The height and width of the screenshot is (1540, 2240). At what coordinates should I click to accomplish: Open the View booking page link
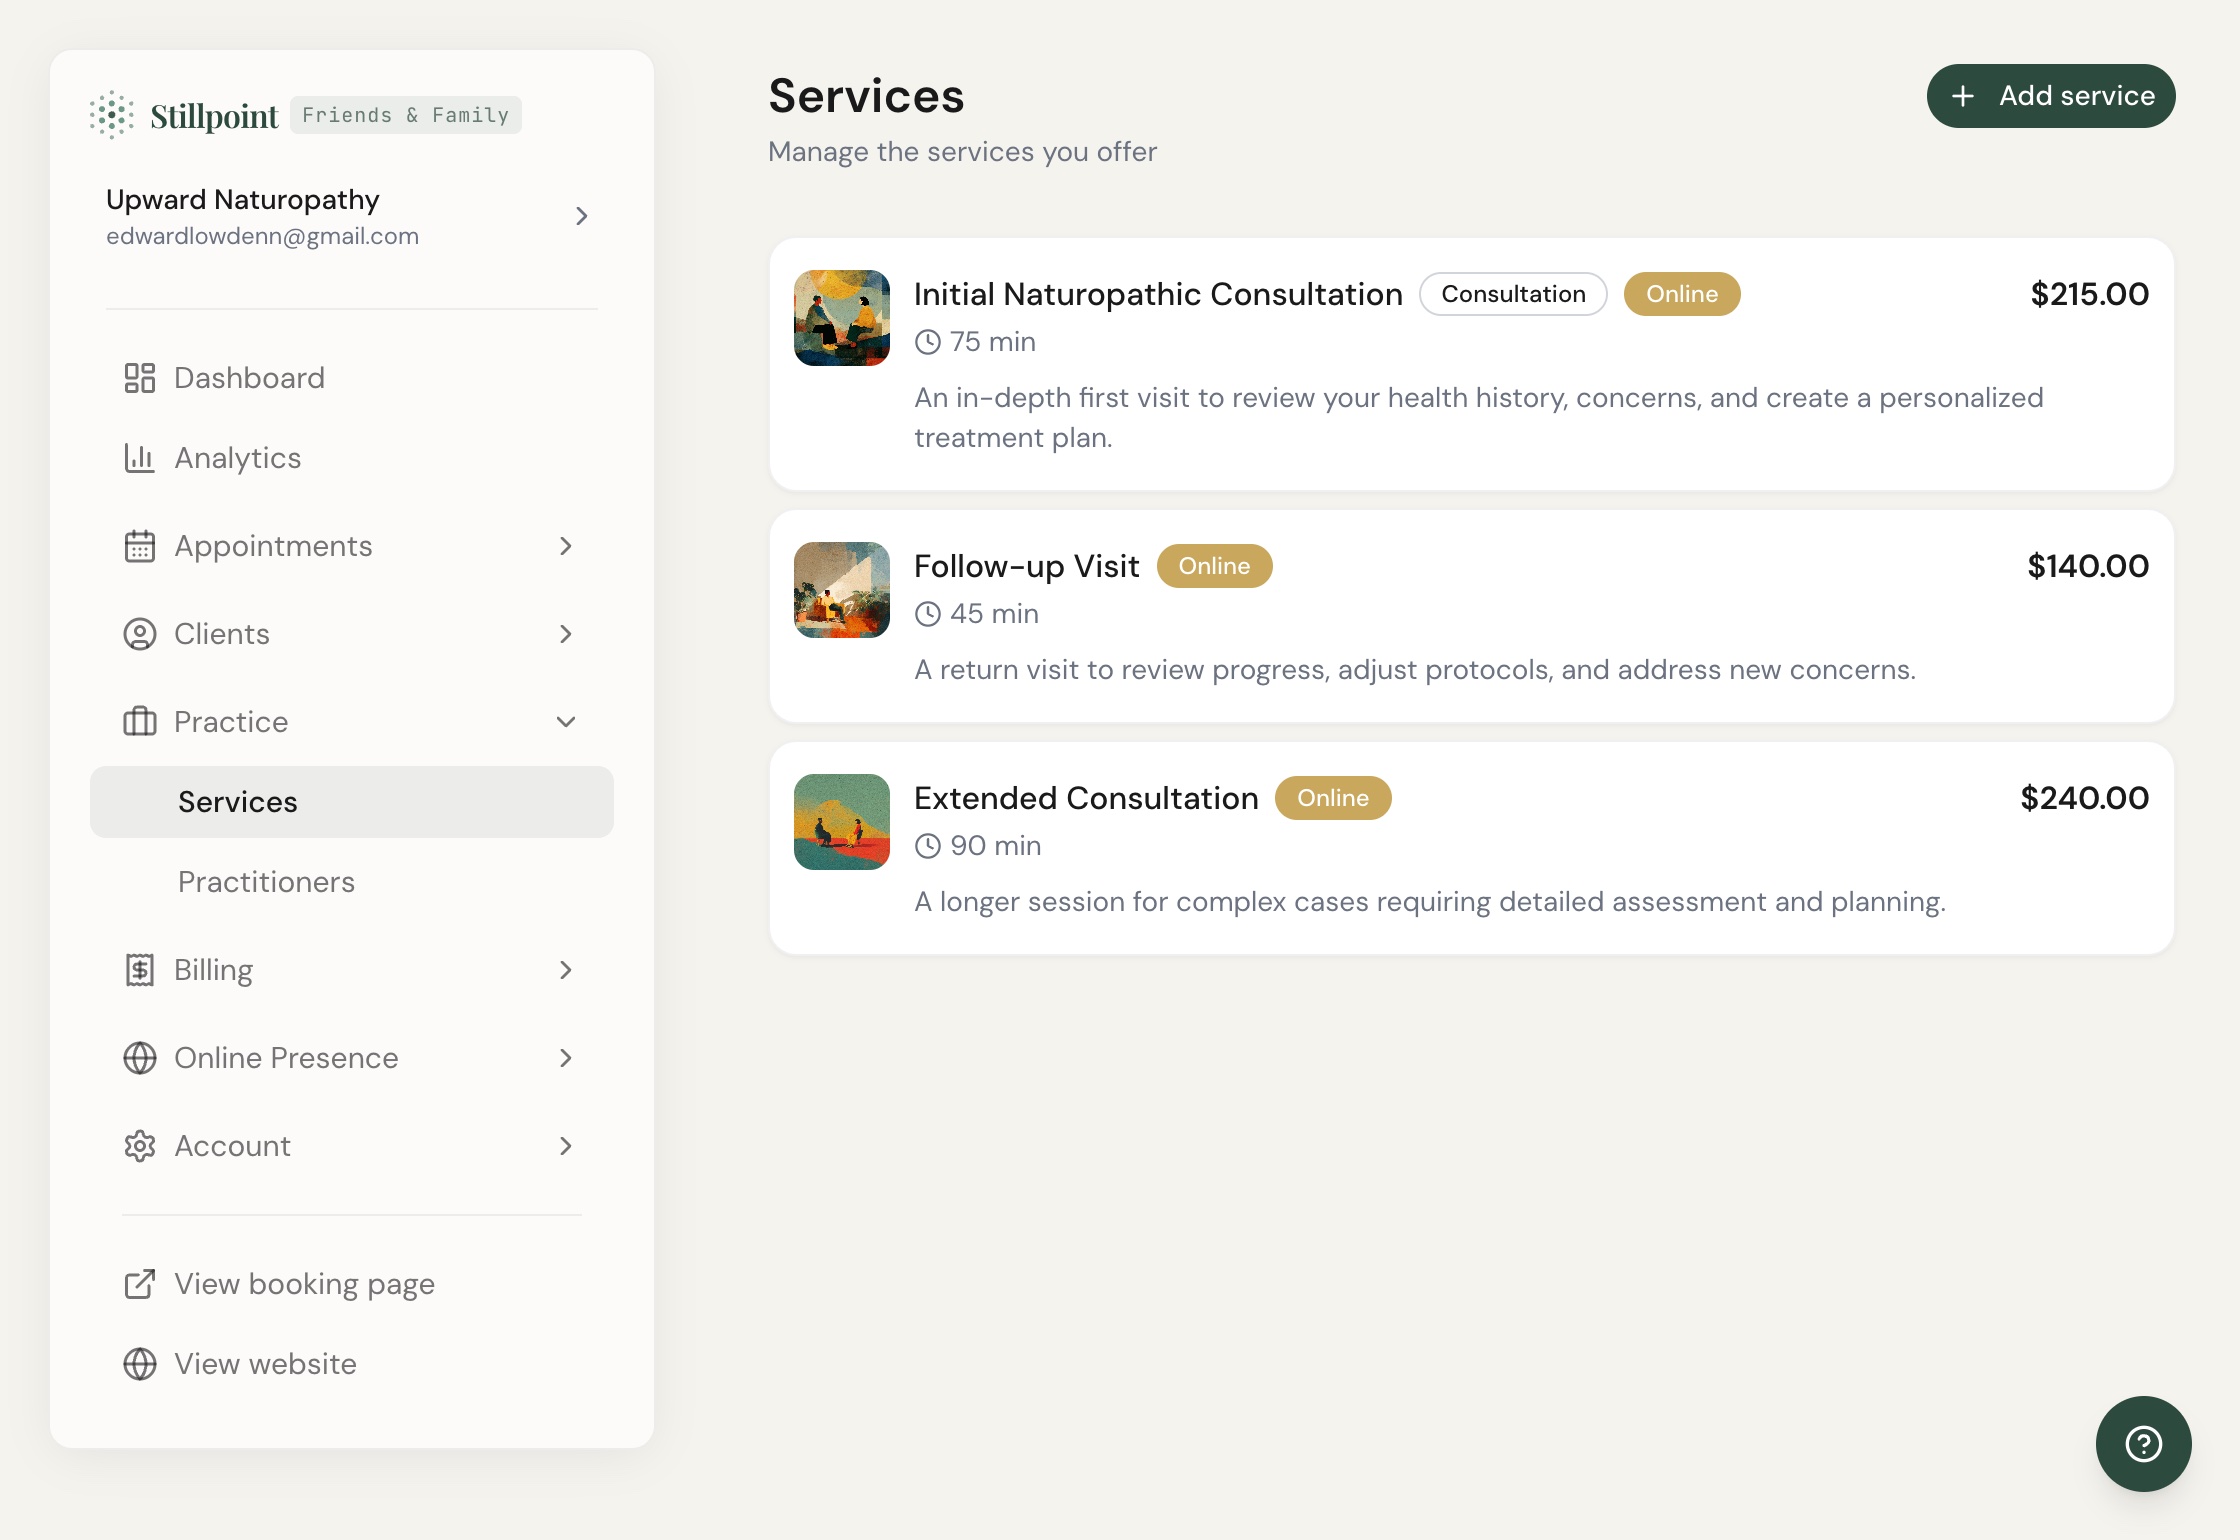(304, 1284)
